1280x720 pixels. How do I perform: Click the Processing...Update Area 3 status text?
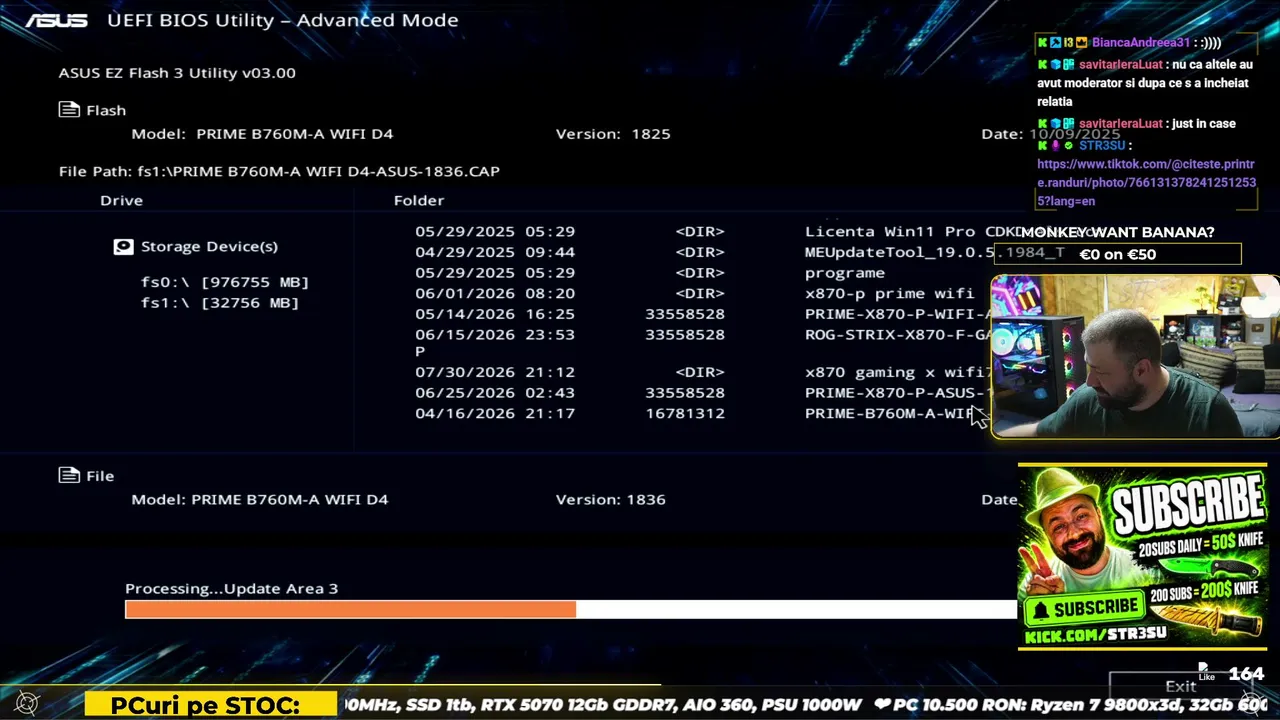coord(232,589)
